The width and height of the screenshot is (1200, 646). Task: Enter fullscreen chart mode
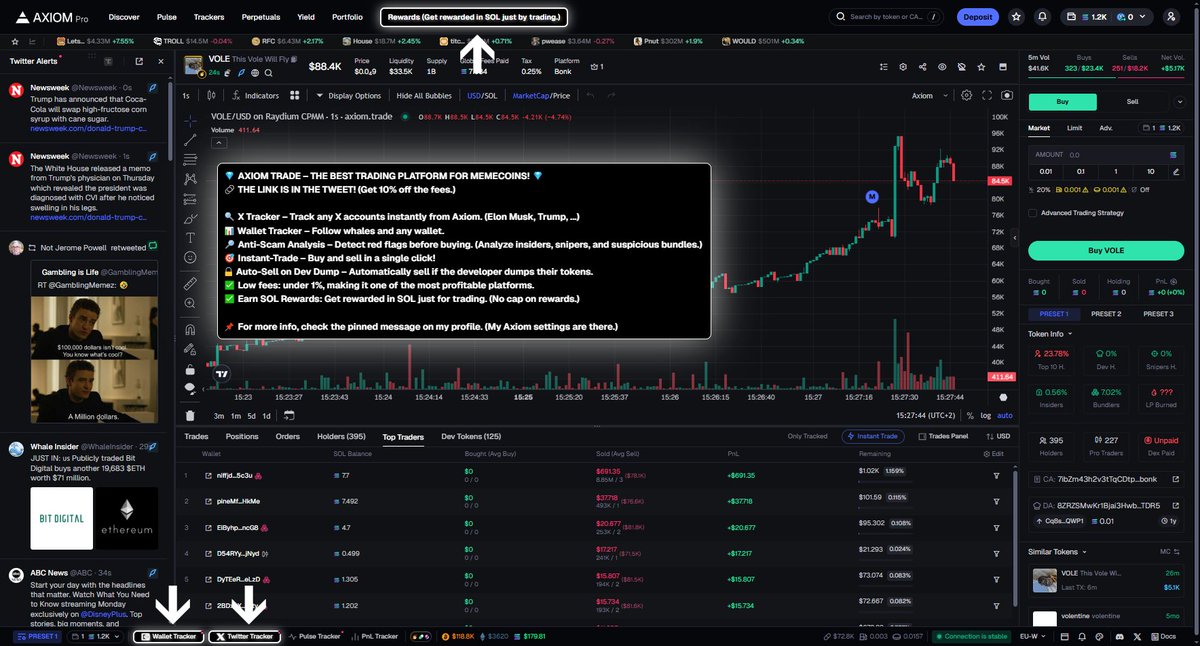[x=987, y=95]
